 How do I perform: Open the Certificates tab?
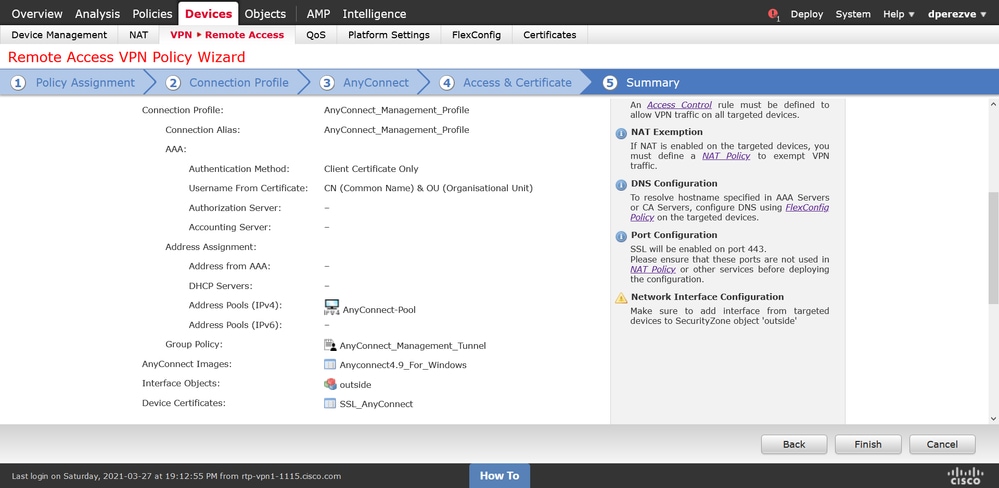coord(549,35)
